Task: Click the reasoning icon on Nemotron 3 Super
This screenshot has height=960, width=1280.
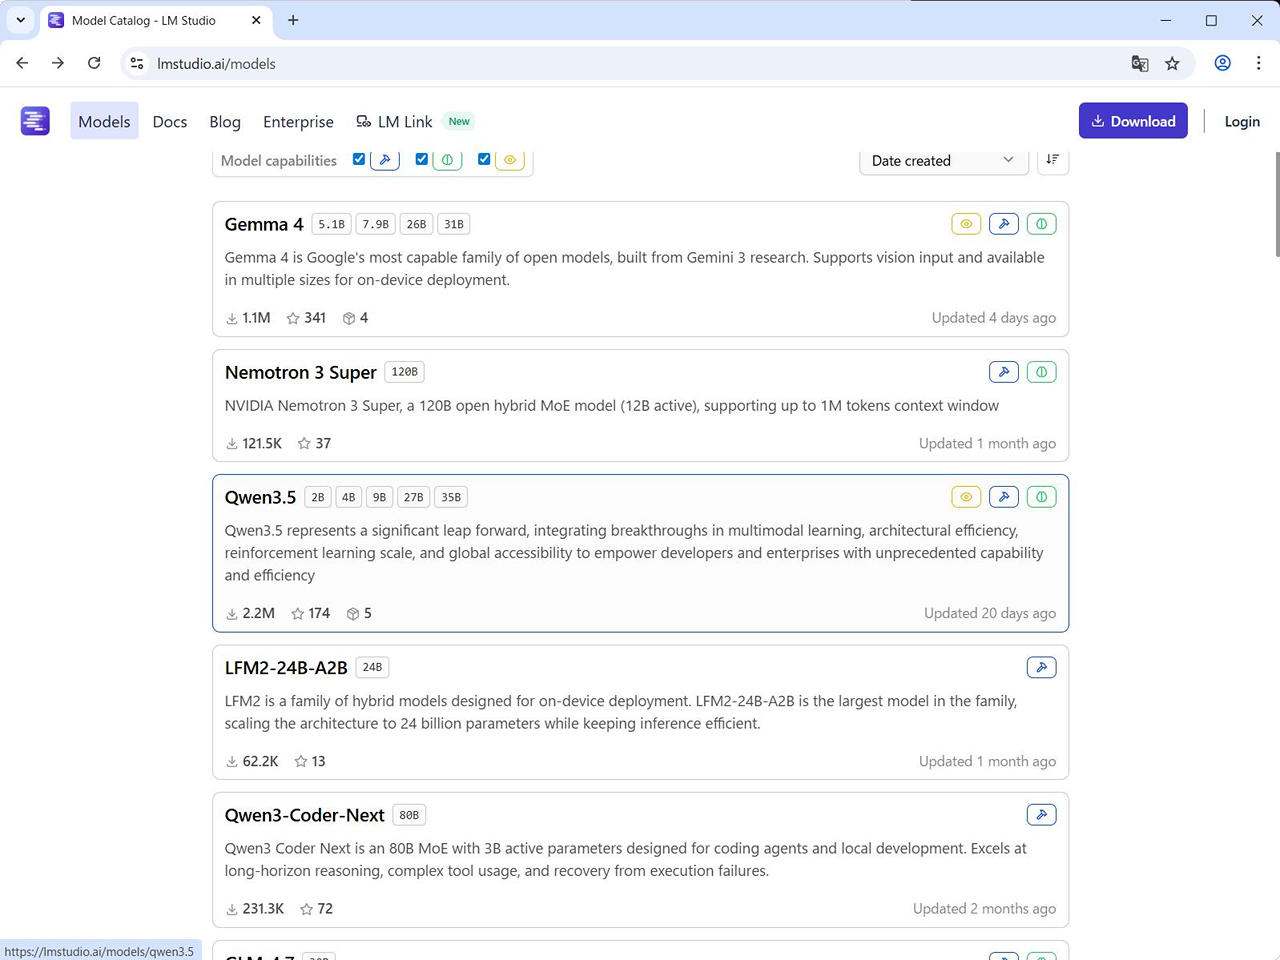Action: click(x=1041, y=372)
